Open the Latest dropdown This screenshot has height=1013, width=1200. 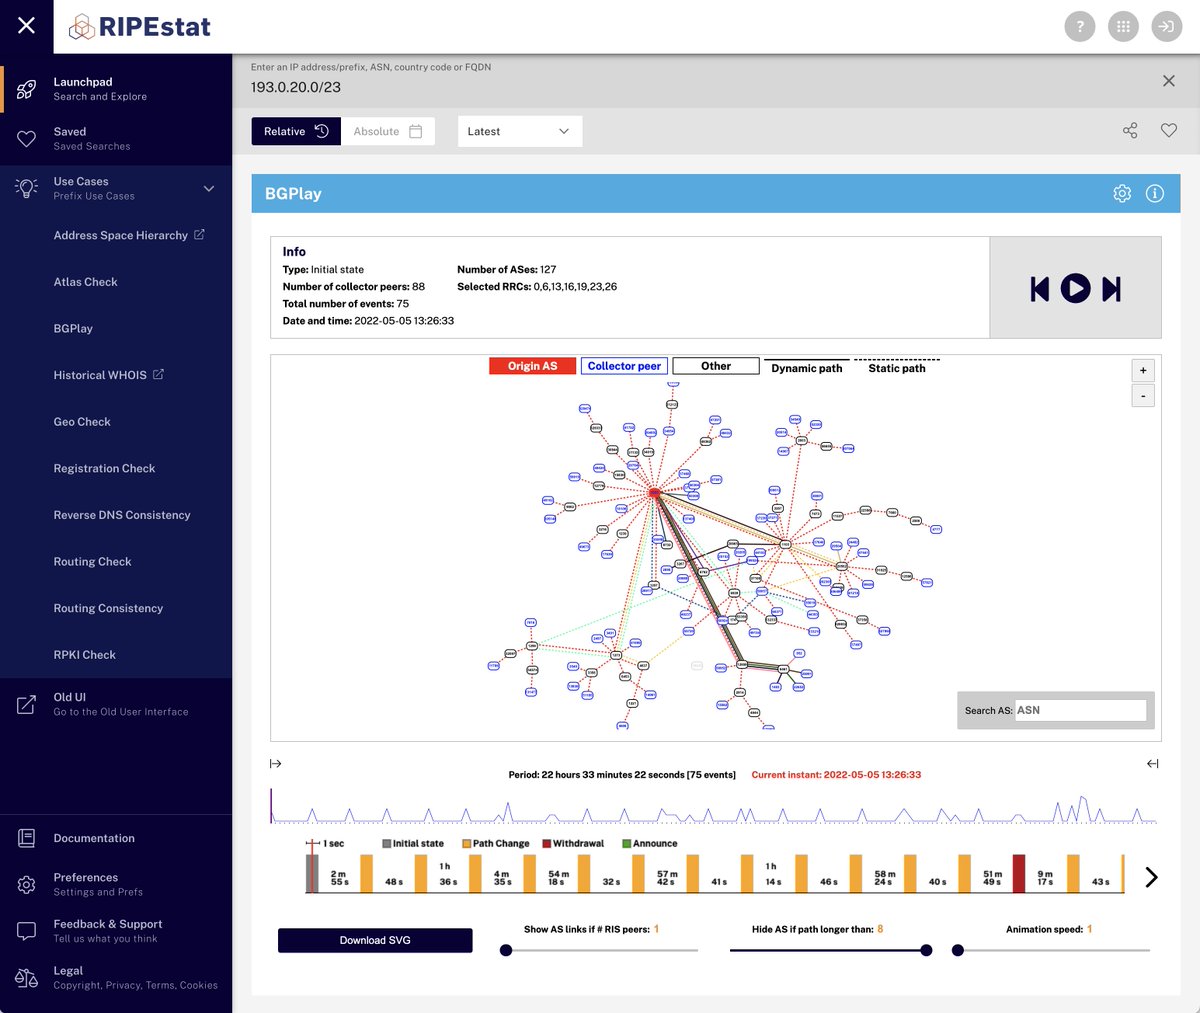click(x=520, y=131)
